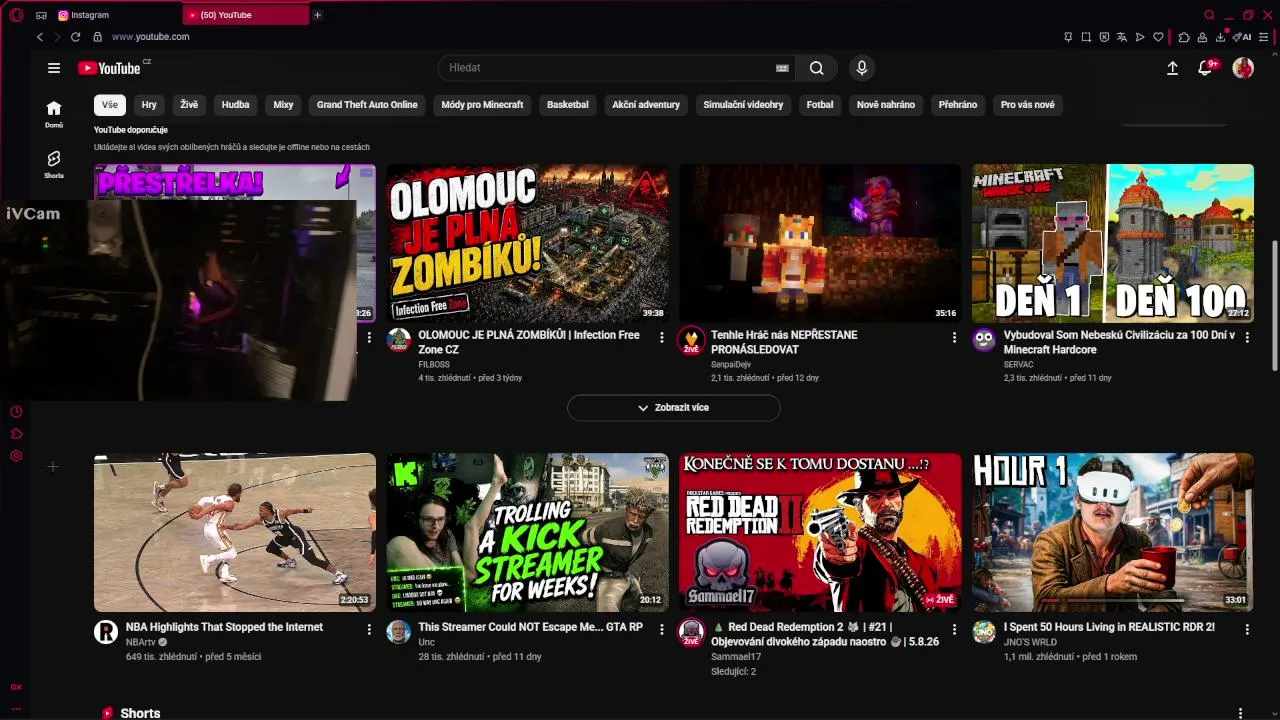This screenshot has width=1280, height=720.
Task: Select the Mixy filter chip
Action: pos(283,105)
